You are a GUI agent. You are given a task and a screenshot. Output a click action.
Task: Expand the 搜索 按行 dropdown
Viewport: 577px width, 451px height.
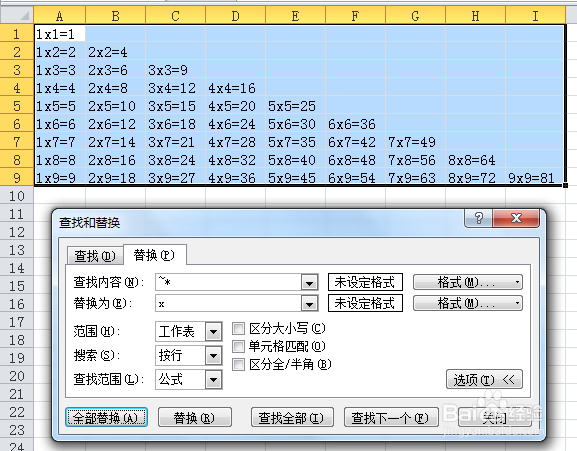click(x=213, y=356)
